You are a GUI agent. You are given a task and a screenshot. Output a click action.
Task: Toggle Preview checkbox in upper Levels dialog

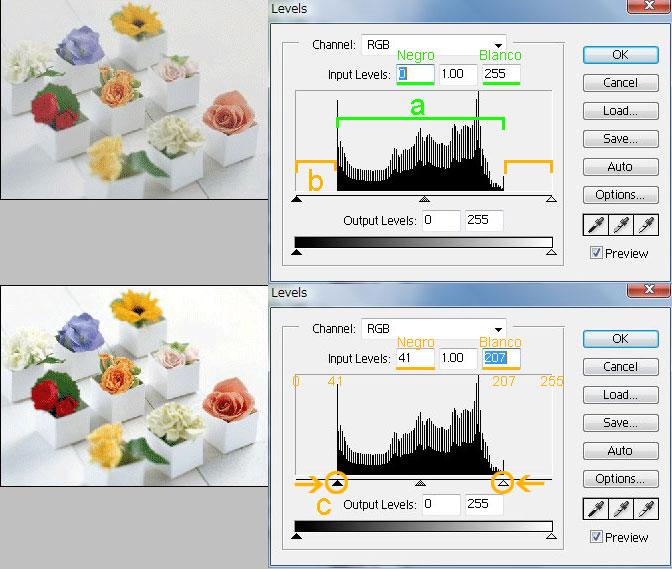[596, 253]
